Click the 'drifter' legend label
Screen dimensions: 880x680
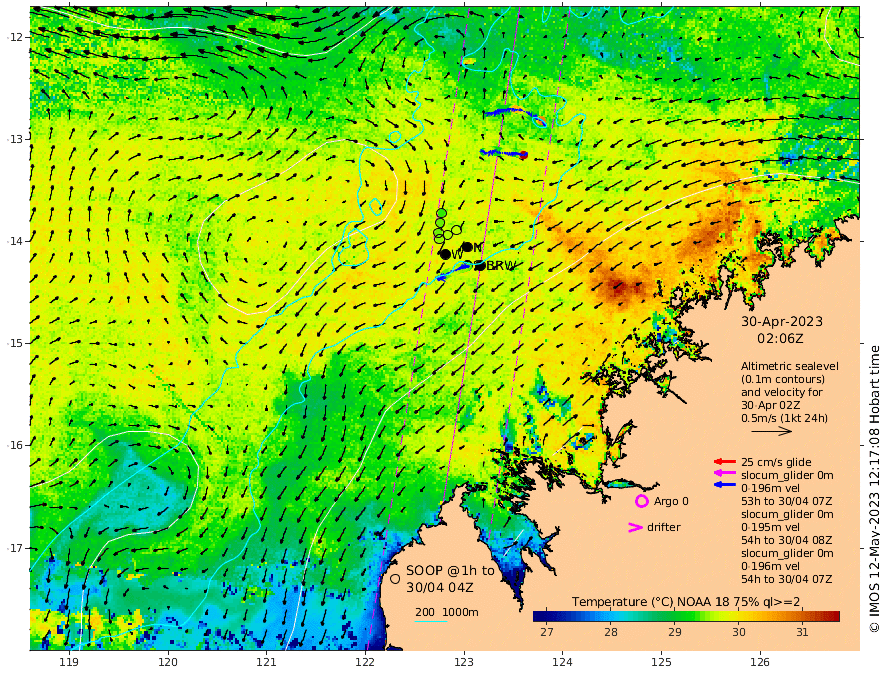coord(663,527)
